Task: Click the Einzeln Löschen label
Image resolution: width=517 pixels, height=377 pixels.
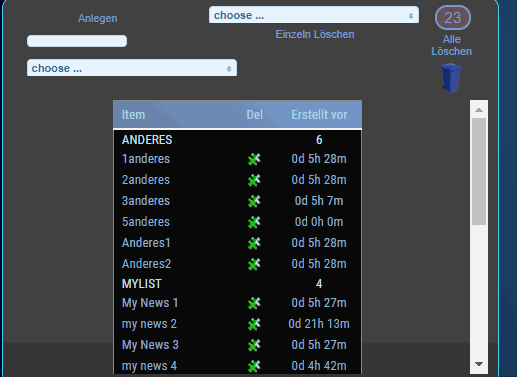Action: tap(315, 34)
